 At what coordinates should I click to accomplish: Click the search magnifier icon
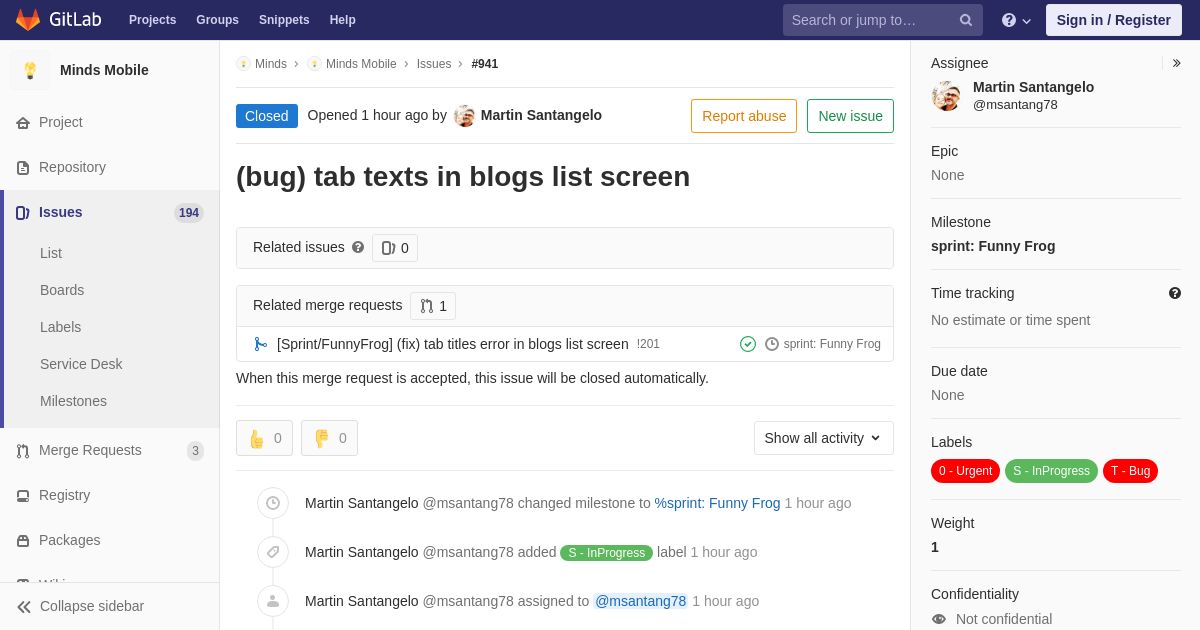point(965,20)
